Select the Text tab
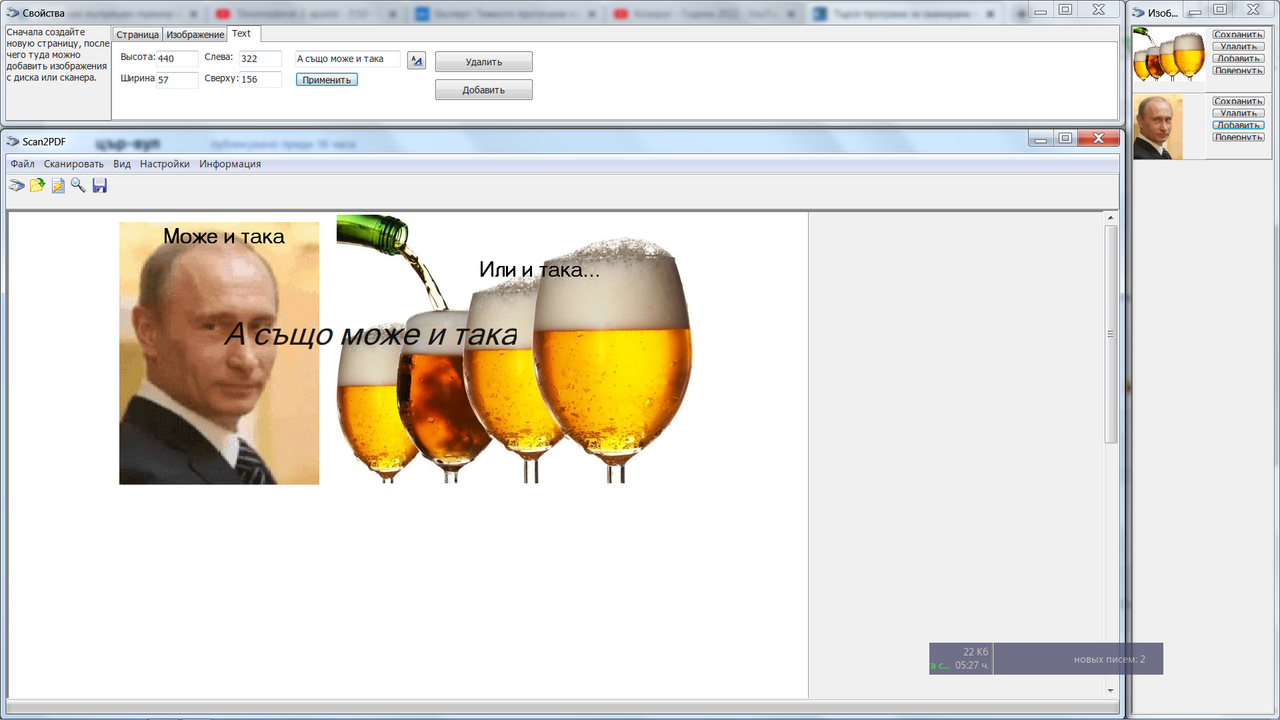 click(242, 34)
